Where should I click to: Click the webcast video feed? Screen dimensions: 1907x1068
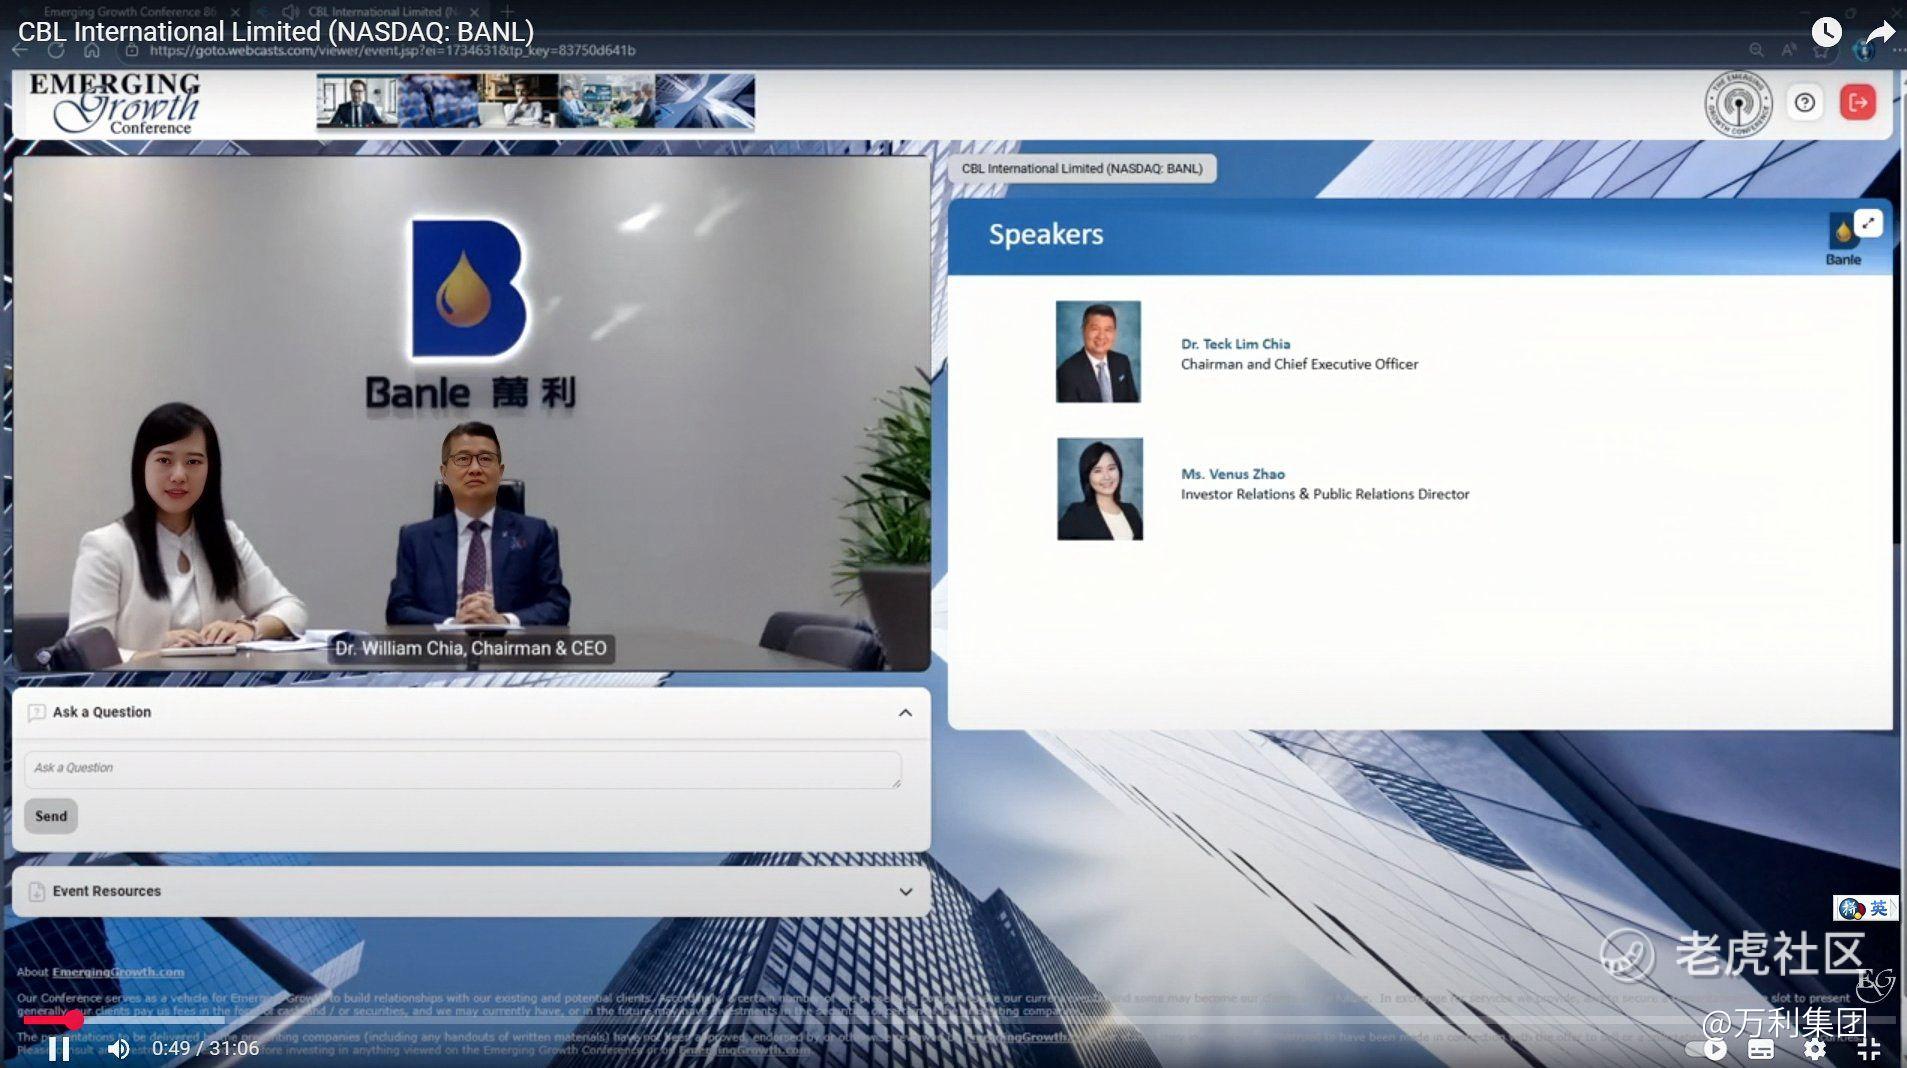[x=472, y=413]
